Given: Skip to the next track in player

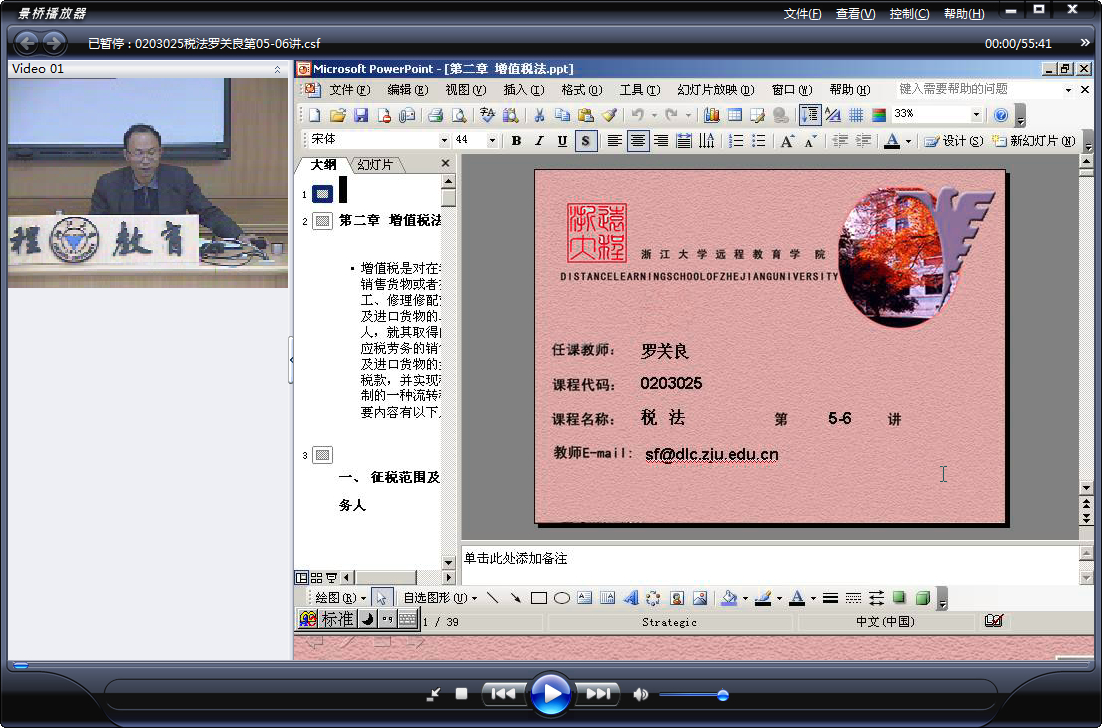Looking at the screenshot, I should 597,694.
